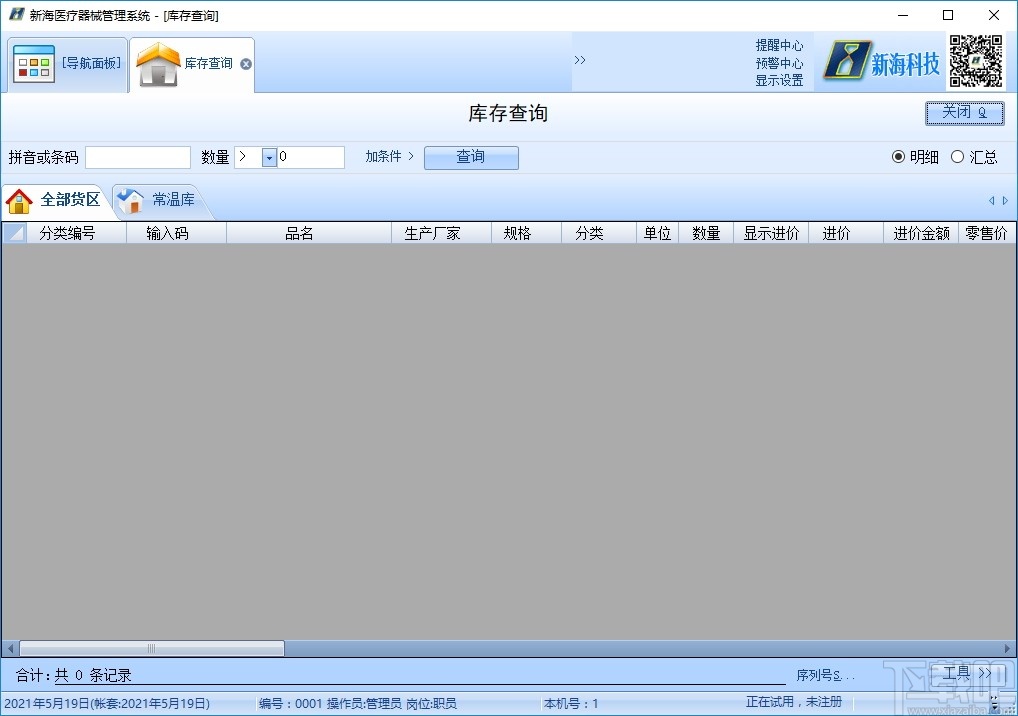Expand the collapsed toolbar with the >> chevron

click(x=580, y=59)
